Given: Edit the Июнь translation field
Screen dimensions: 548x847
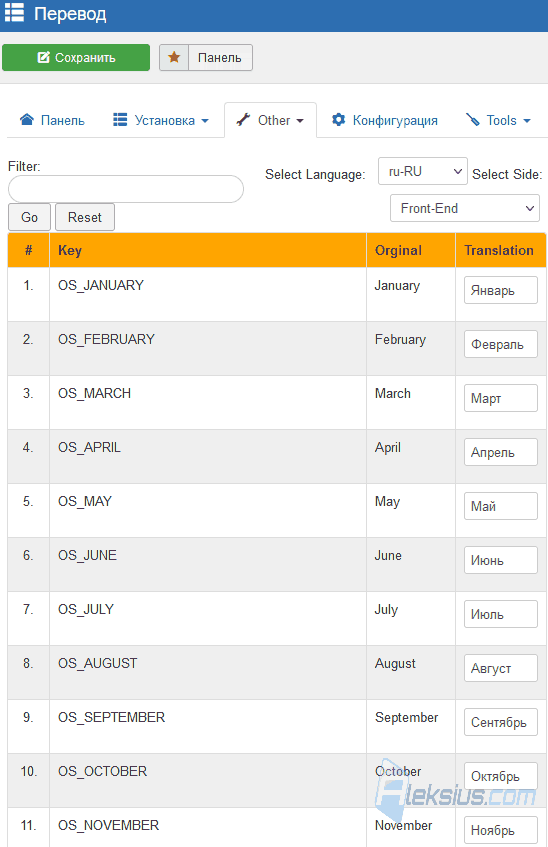Looking at the screenshot, I should [501, 560].
